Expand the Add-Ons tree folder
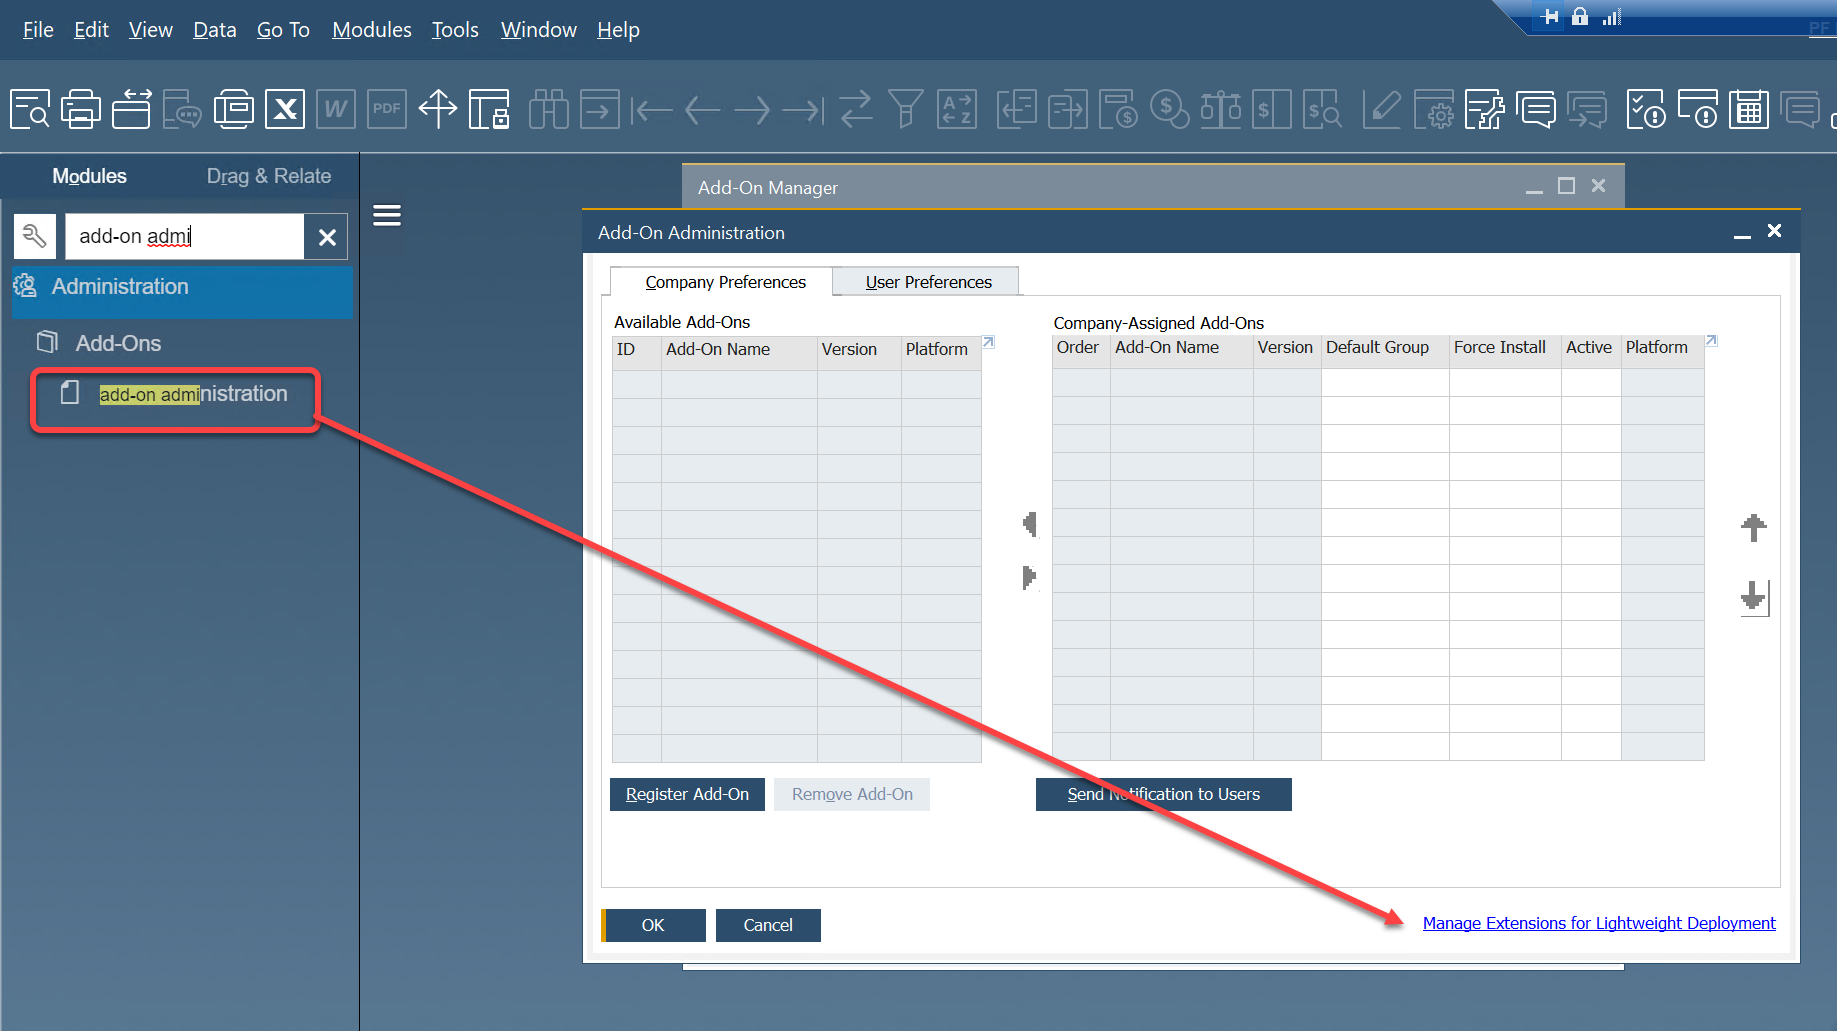 (118, 343)
